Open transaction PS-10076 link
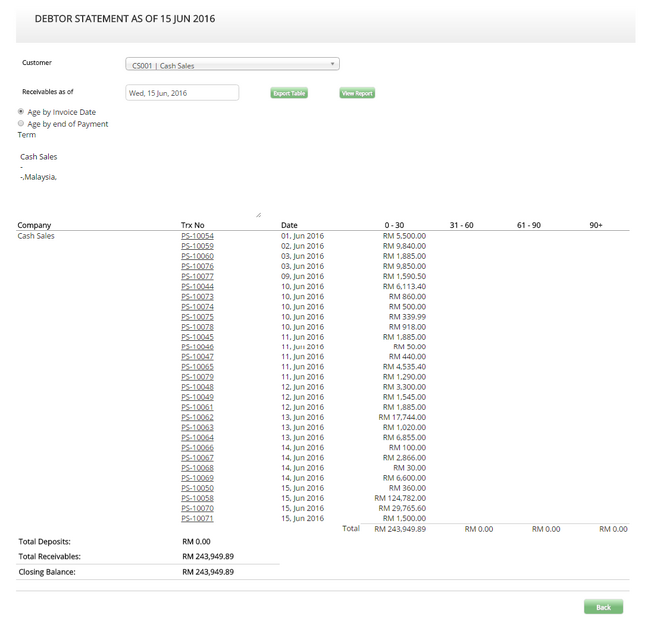The width and height of the screenshot is (648, 621). [197, 266]
